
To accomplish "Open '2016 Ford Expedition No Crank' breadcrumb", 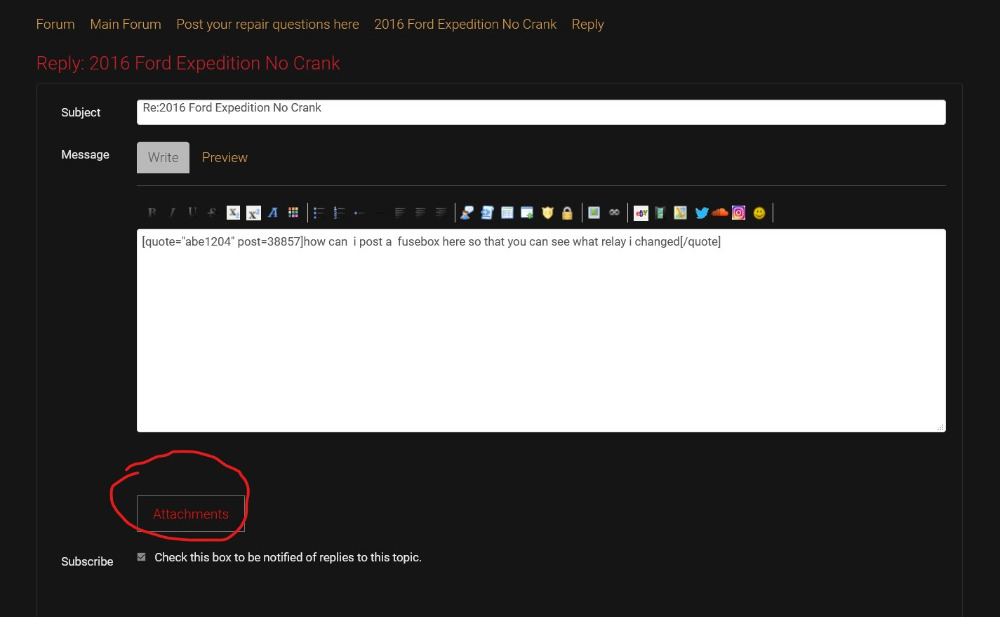I will 466,24.
